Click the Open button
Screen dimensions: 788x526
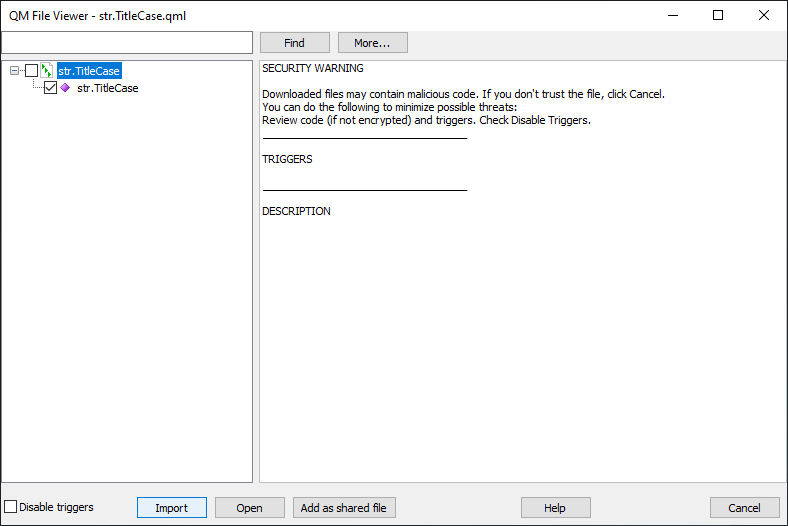pyautogui.click(x=250, y=507)
